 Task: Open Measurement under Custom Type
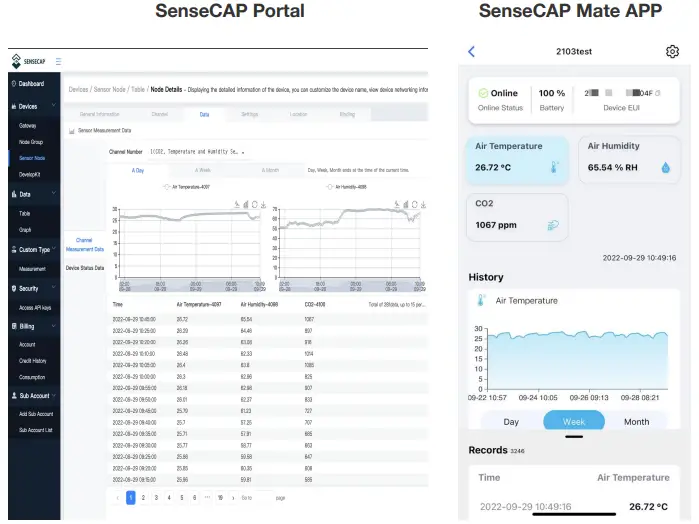point(32,269)
